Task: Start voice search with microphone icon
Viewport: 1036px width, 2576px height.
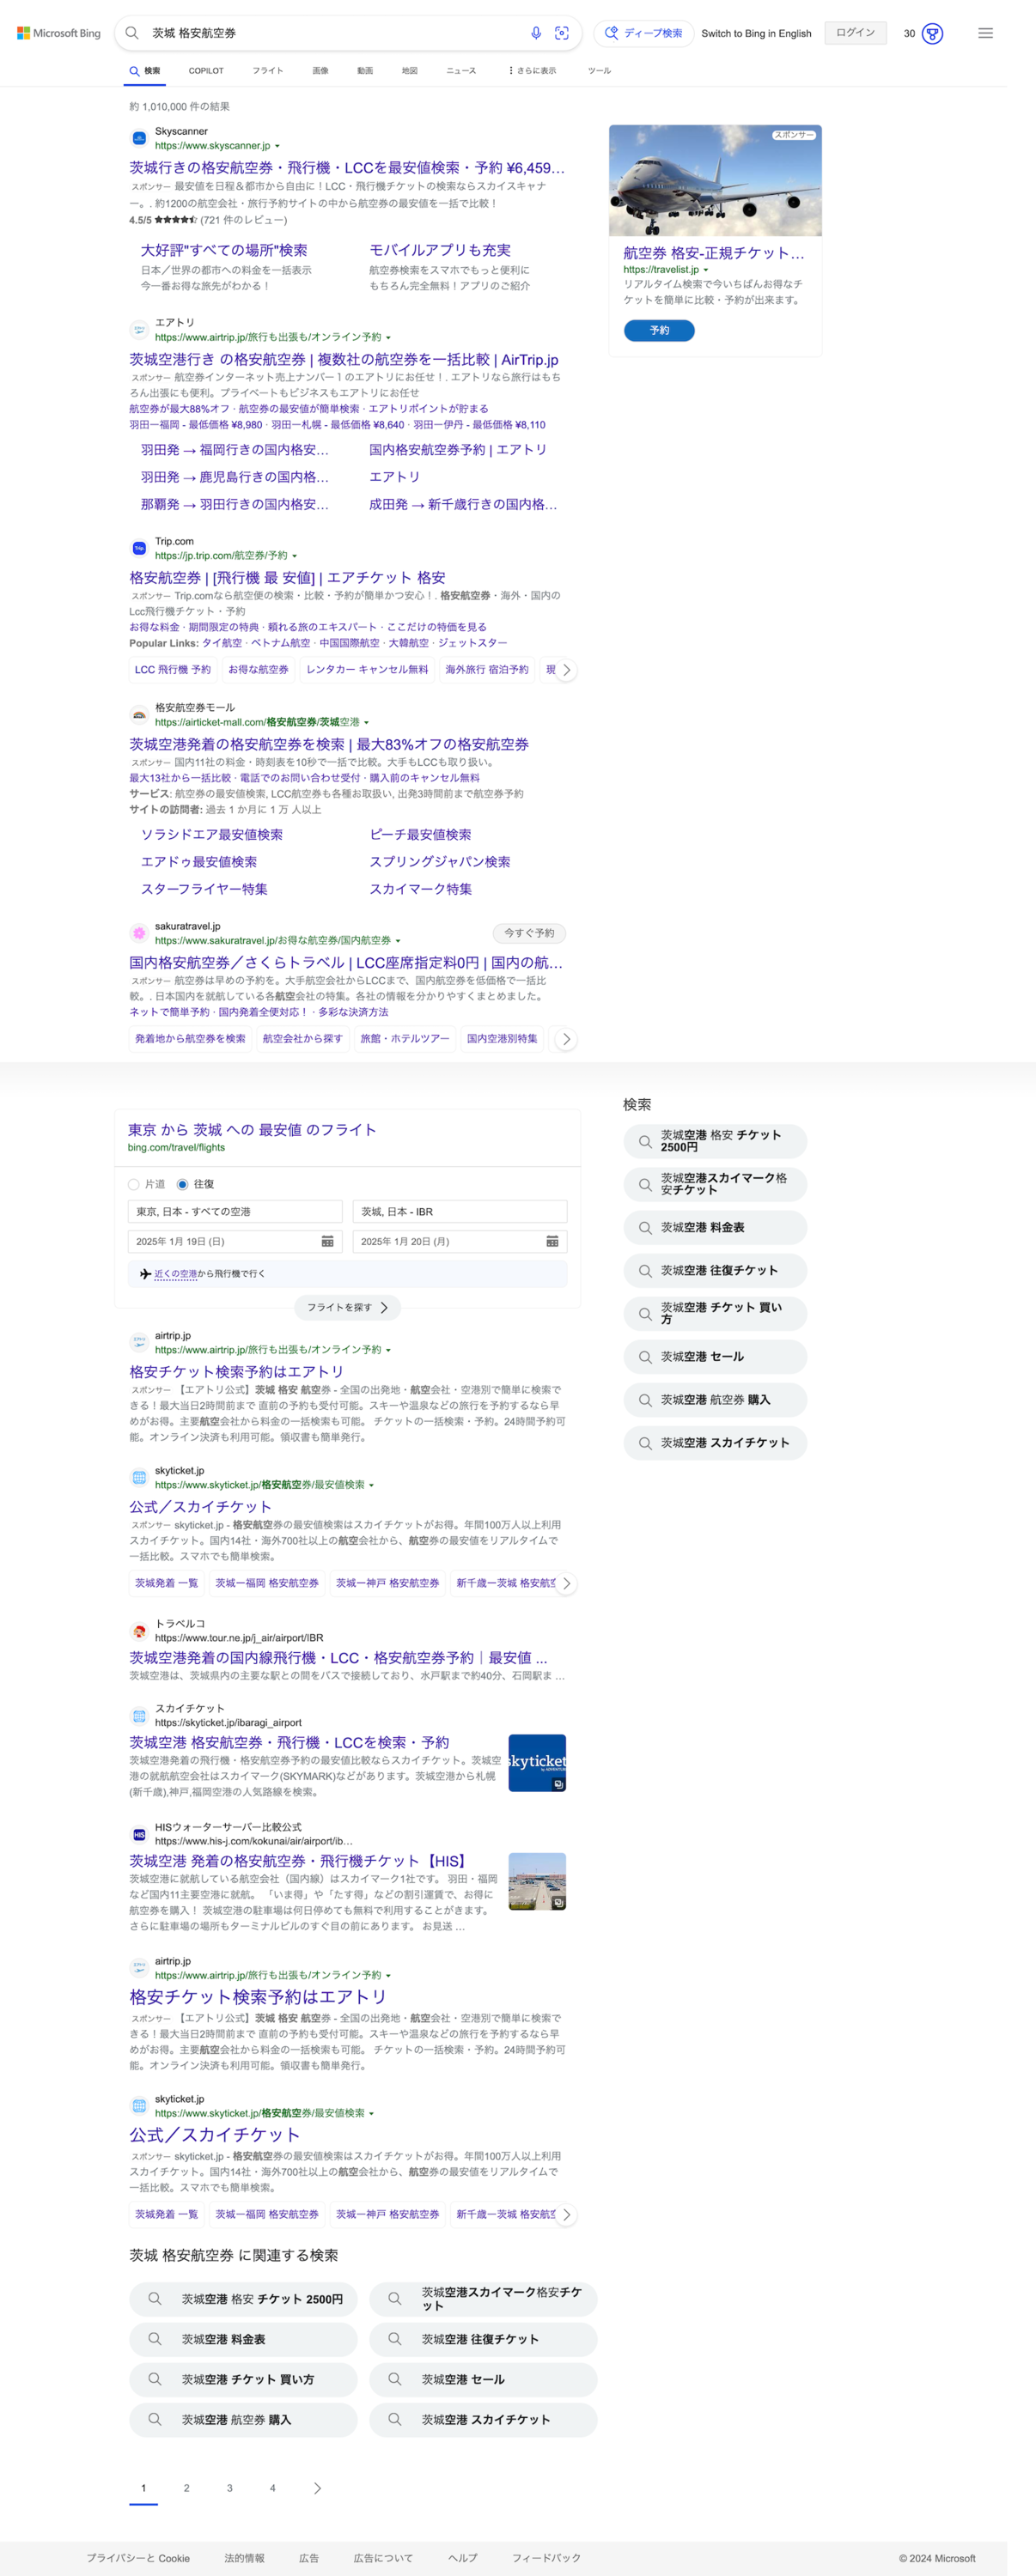Action: click(x=536, y=33)
